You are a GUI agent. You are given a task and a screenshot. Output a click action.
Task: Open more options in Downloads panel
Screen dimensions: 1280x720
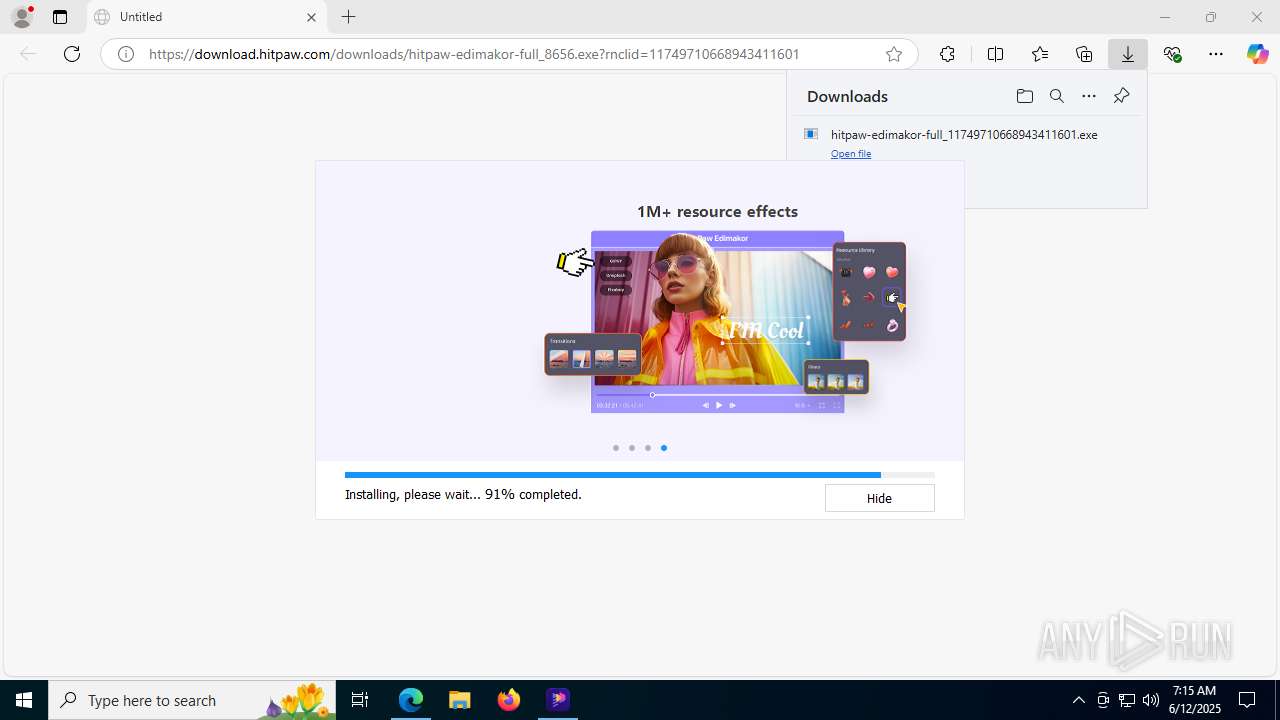tap(1089, 96)
